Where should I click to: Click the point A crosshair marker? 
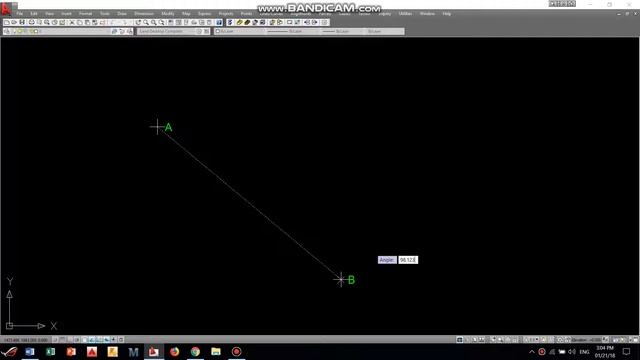157,127
